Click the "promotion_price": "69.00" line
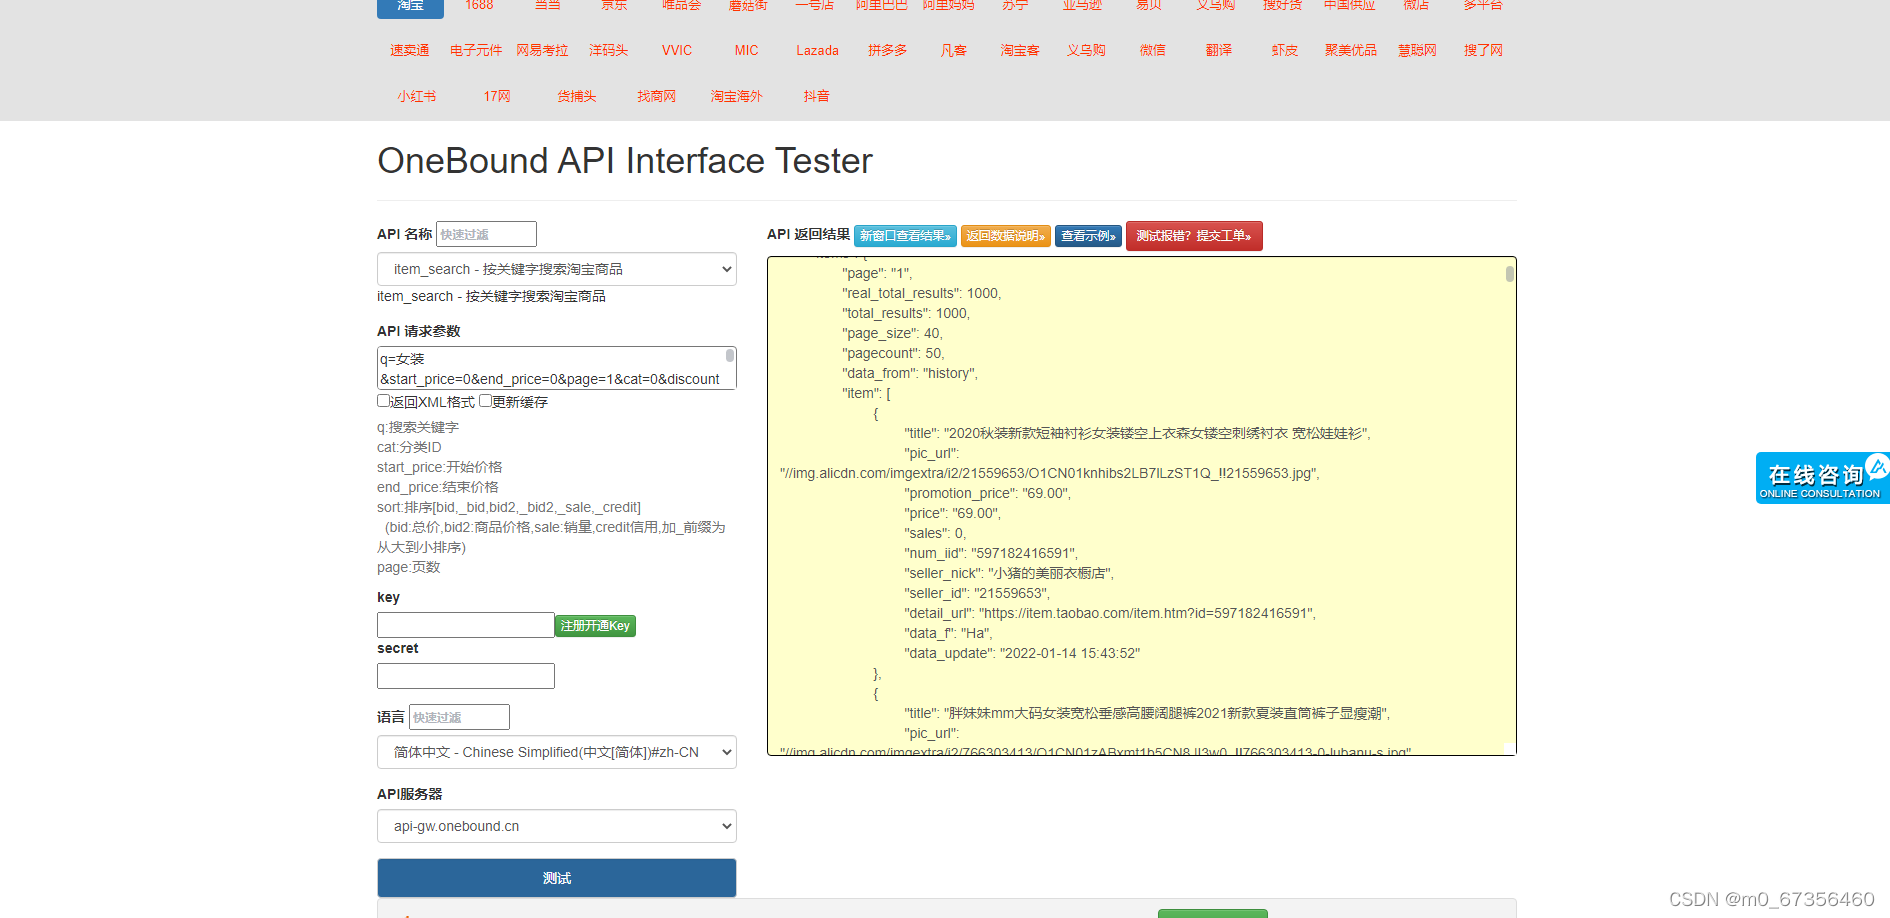This screenshot has width=1890, height=918. [x=987, y=493]
